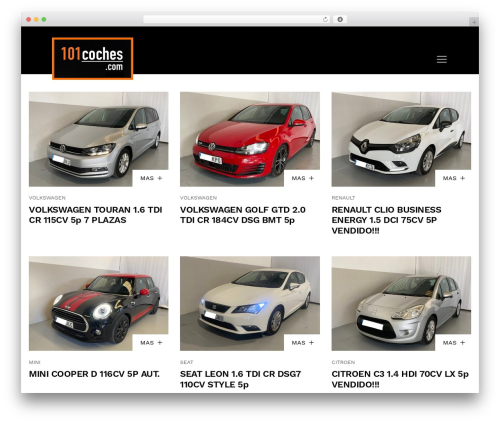Open title RENAULT CLIO BUSINESS ENERGY 1.5 DCI
The image size is (500, 423).
tap(386, 220)
